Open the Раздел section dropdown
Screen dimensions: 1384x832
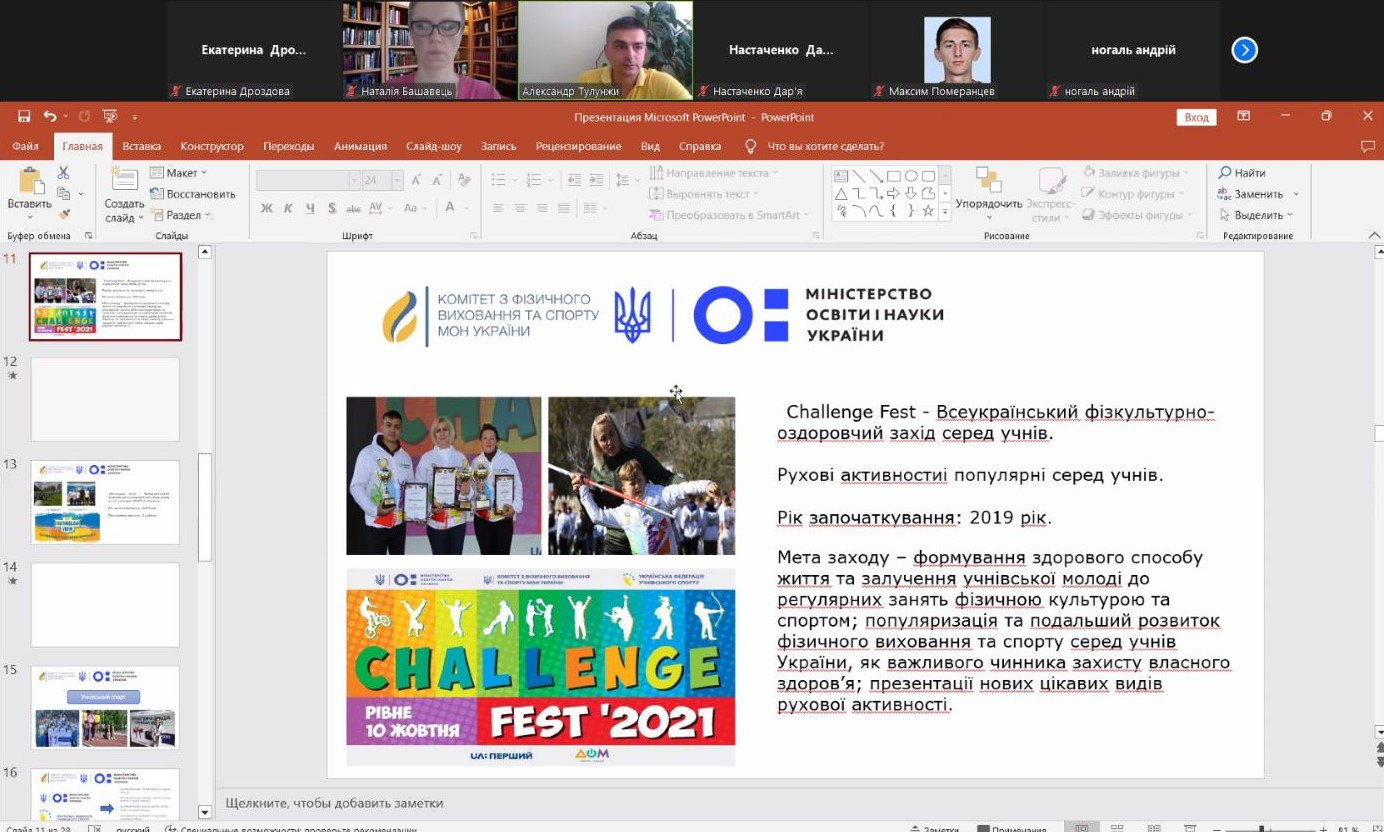coord(181,215)
